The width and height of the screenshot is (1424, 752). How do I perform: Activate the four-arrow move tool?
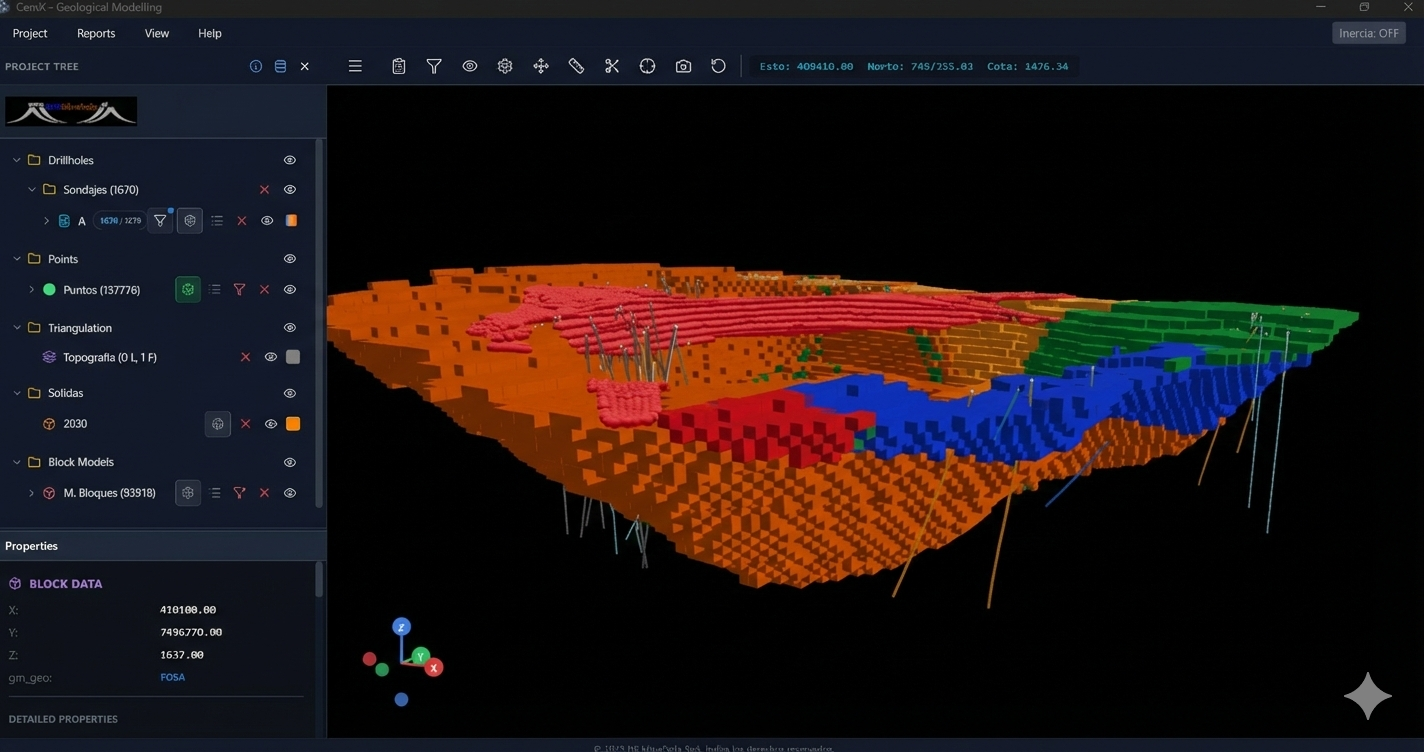tap(541, 66)
